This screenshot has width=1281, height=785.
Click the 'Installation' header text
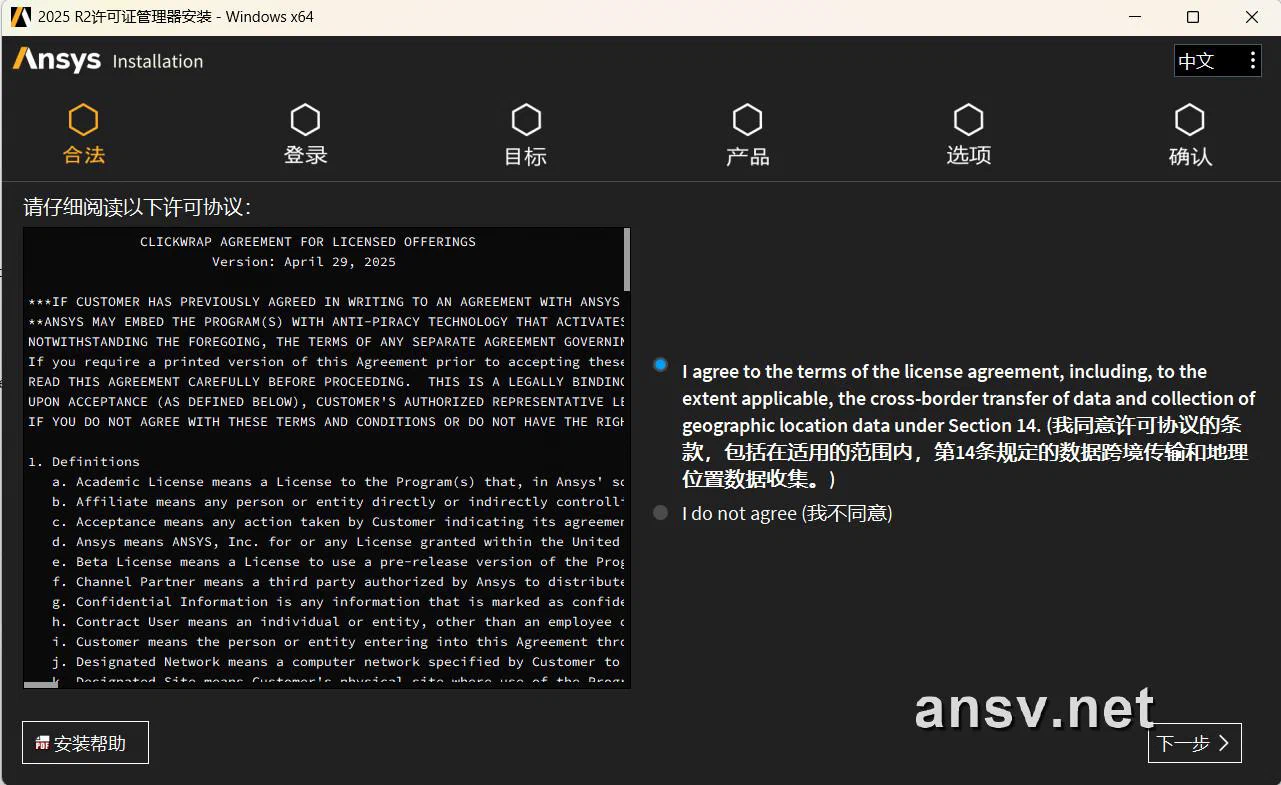point(158,61)
